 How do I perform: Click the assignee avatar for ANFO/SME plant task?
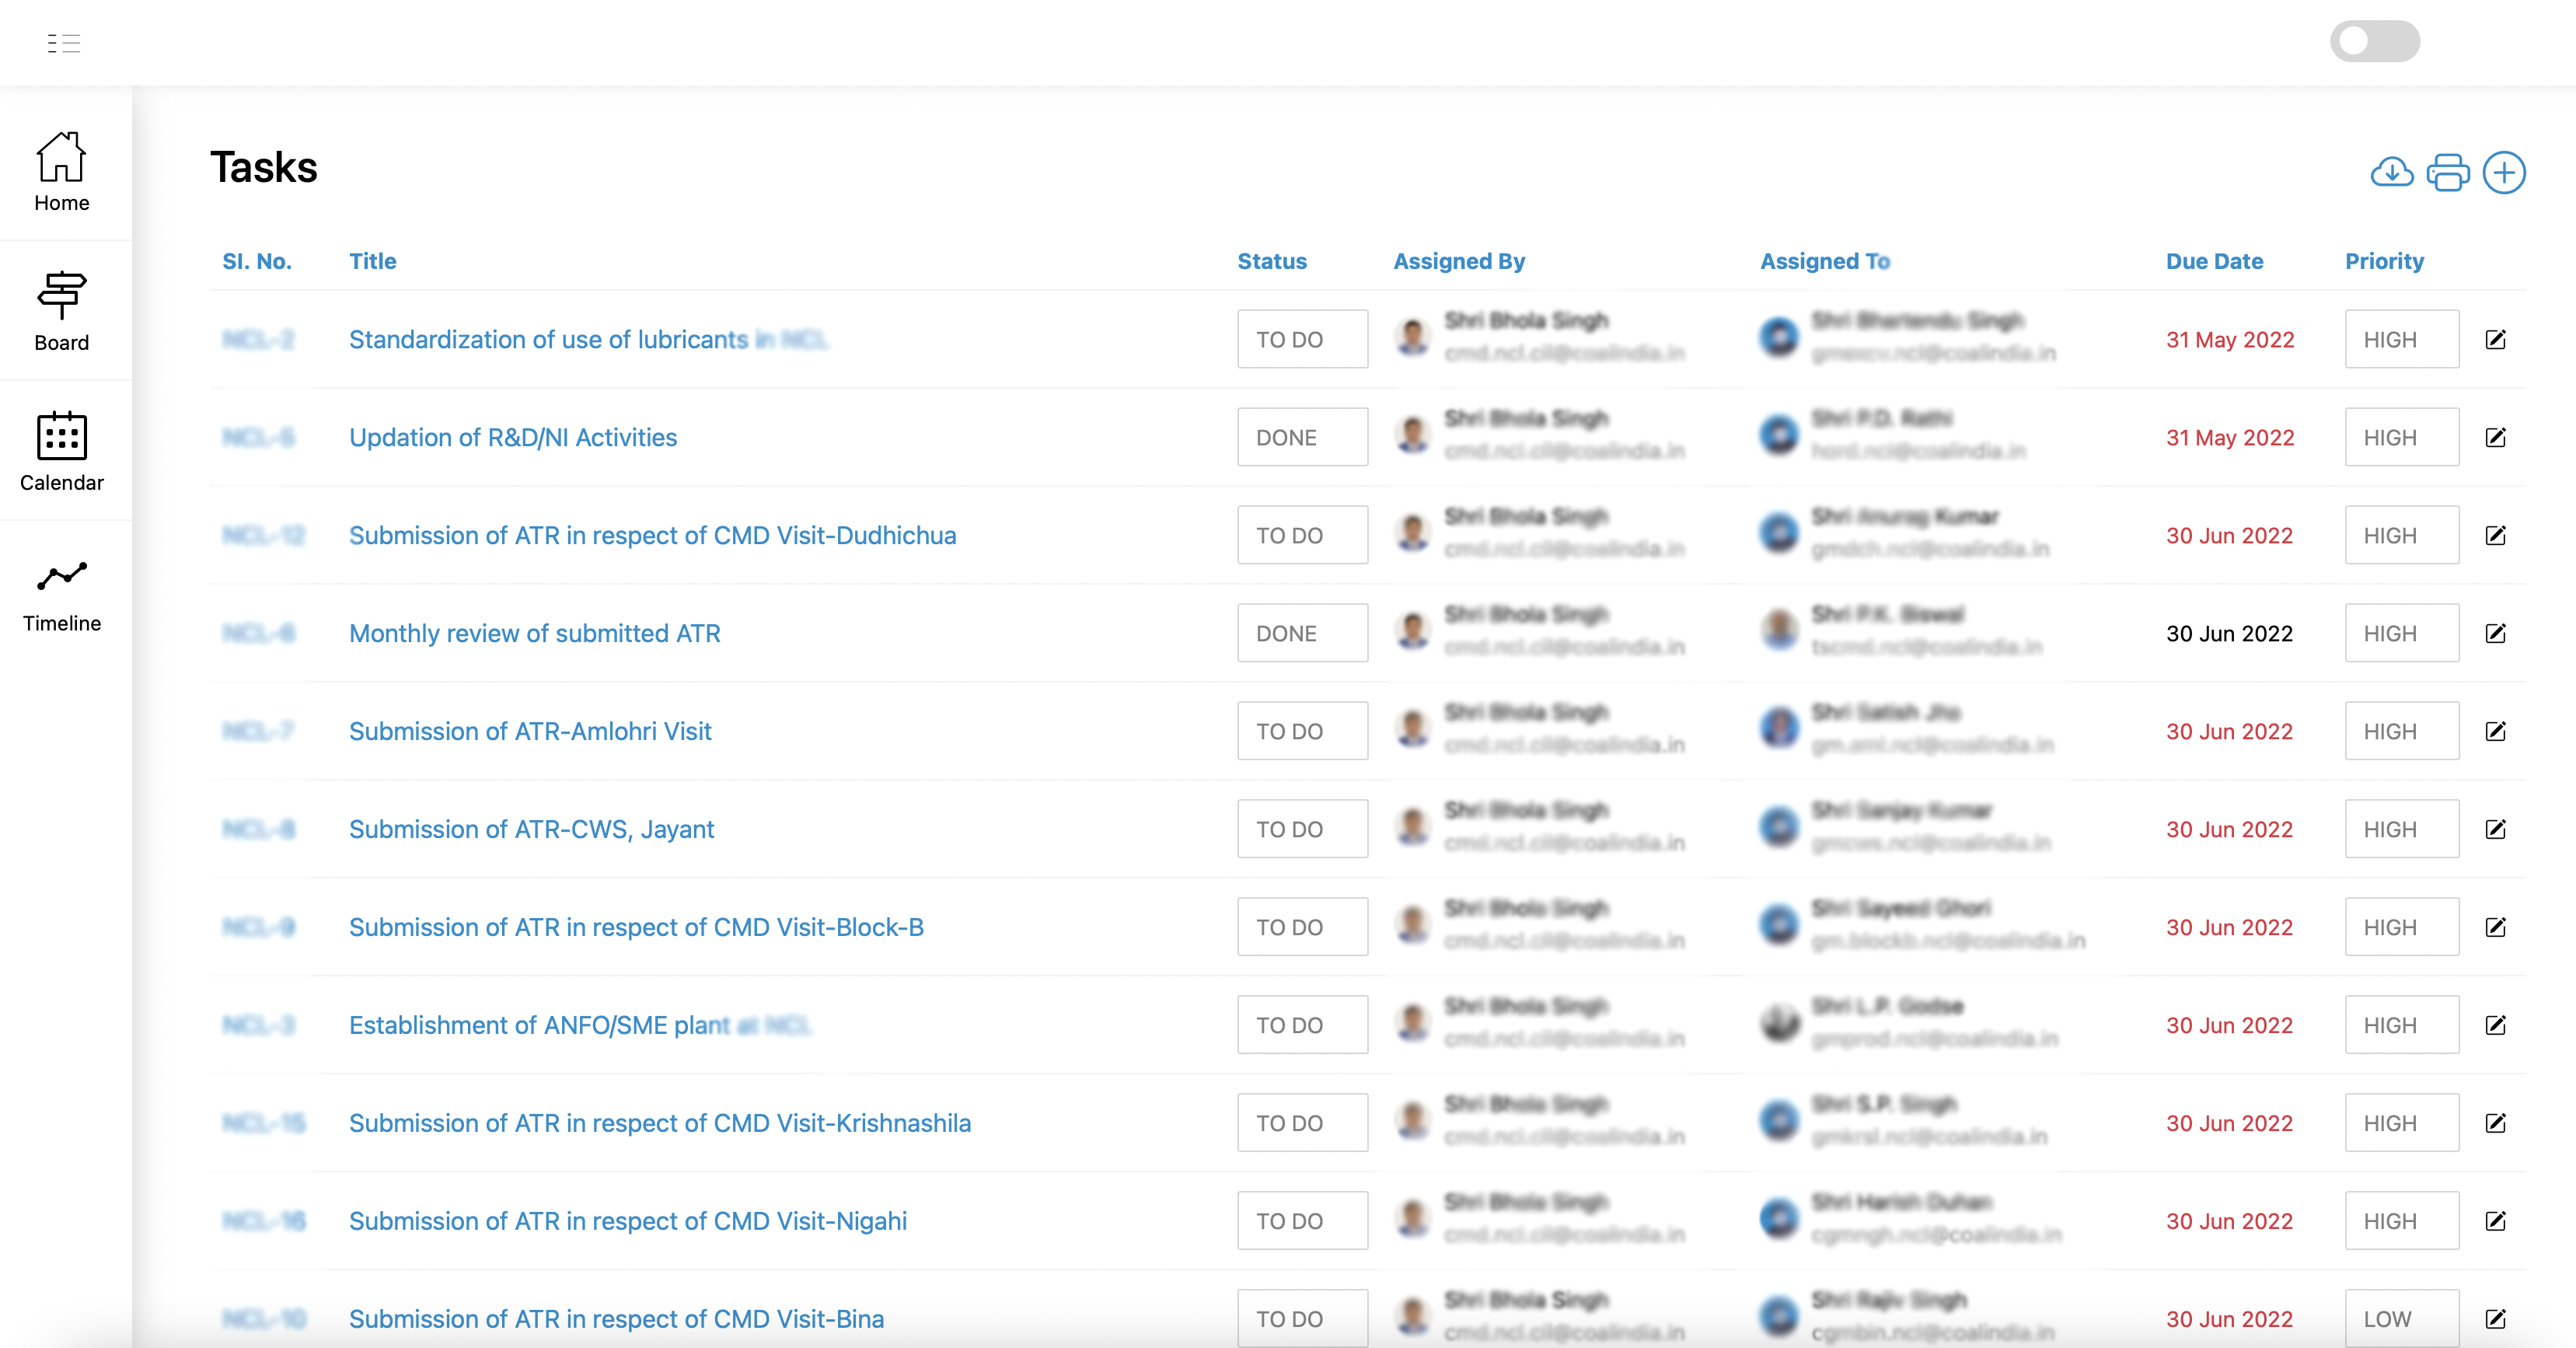[x=1779, y=1024]
